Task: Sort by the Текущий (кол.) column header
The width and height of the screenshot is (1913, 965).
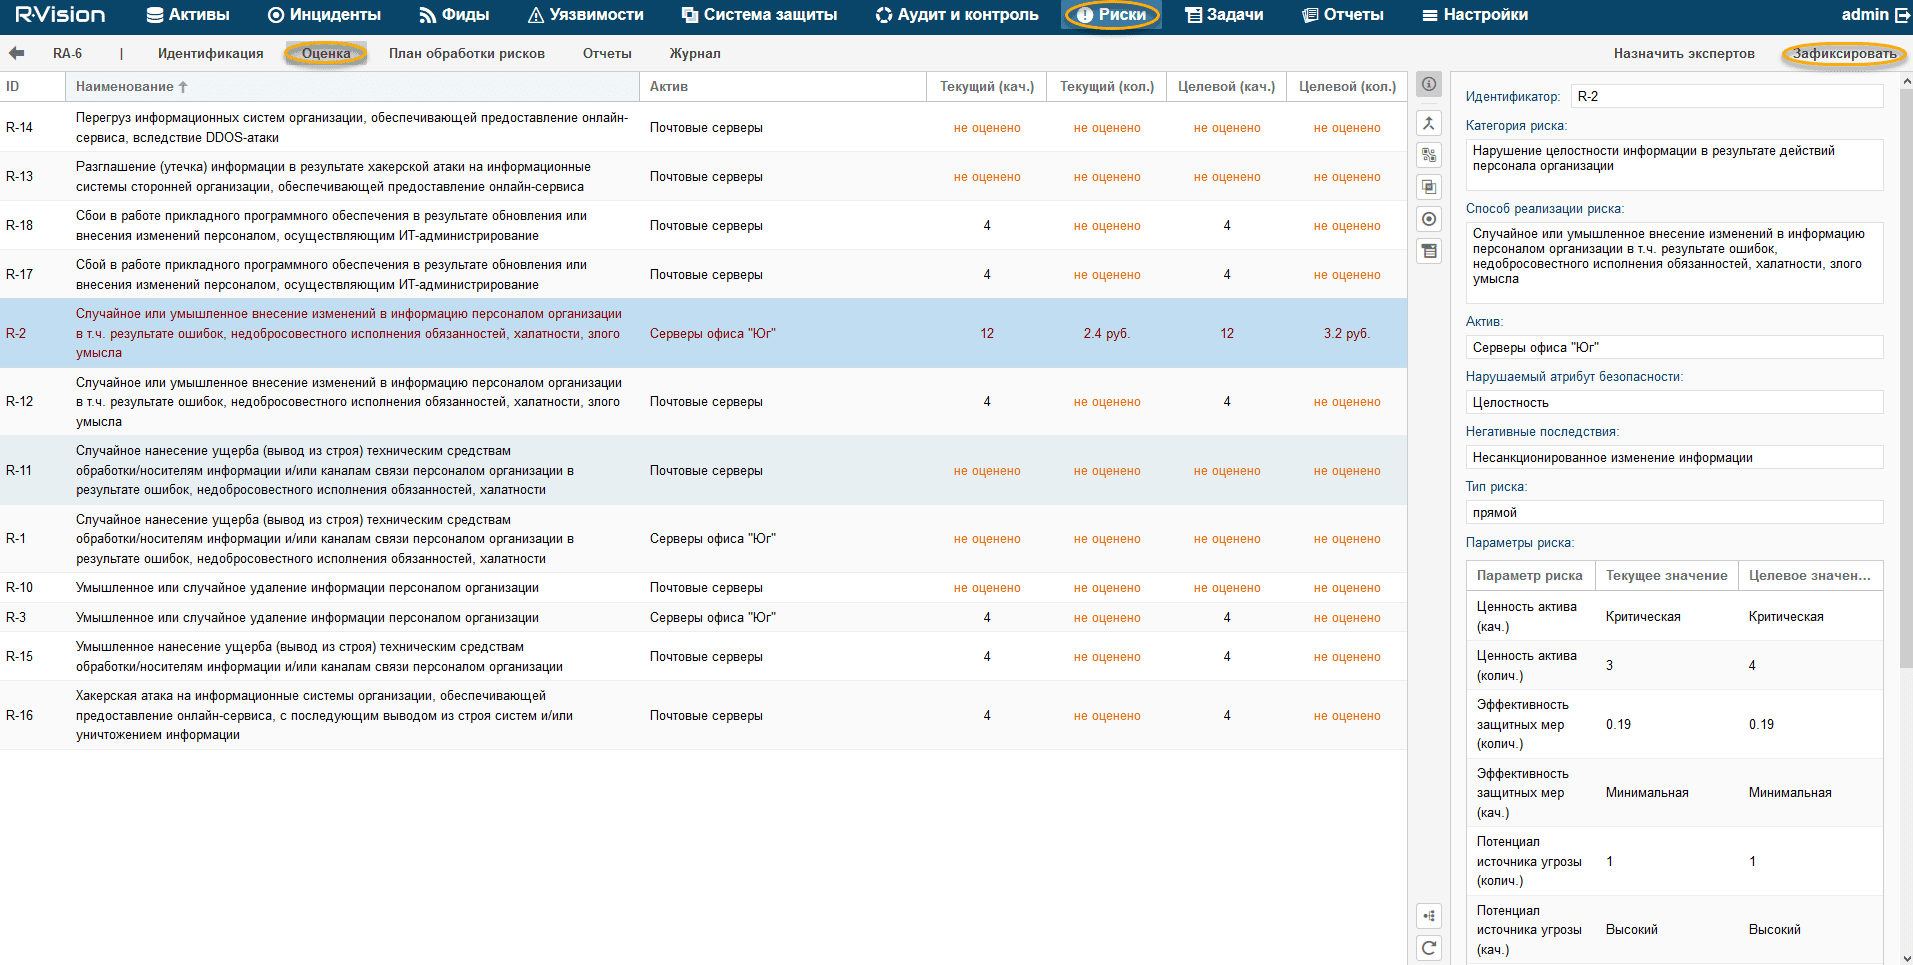Action: point(1107,87)
